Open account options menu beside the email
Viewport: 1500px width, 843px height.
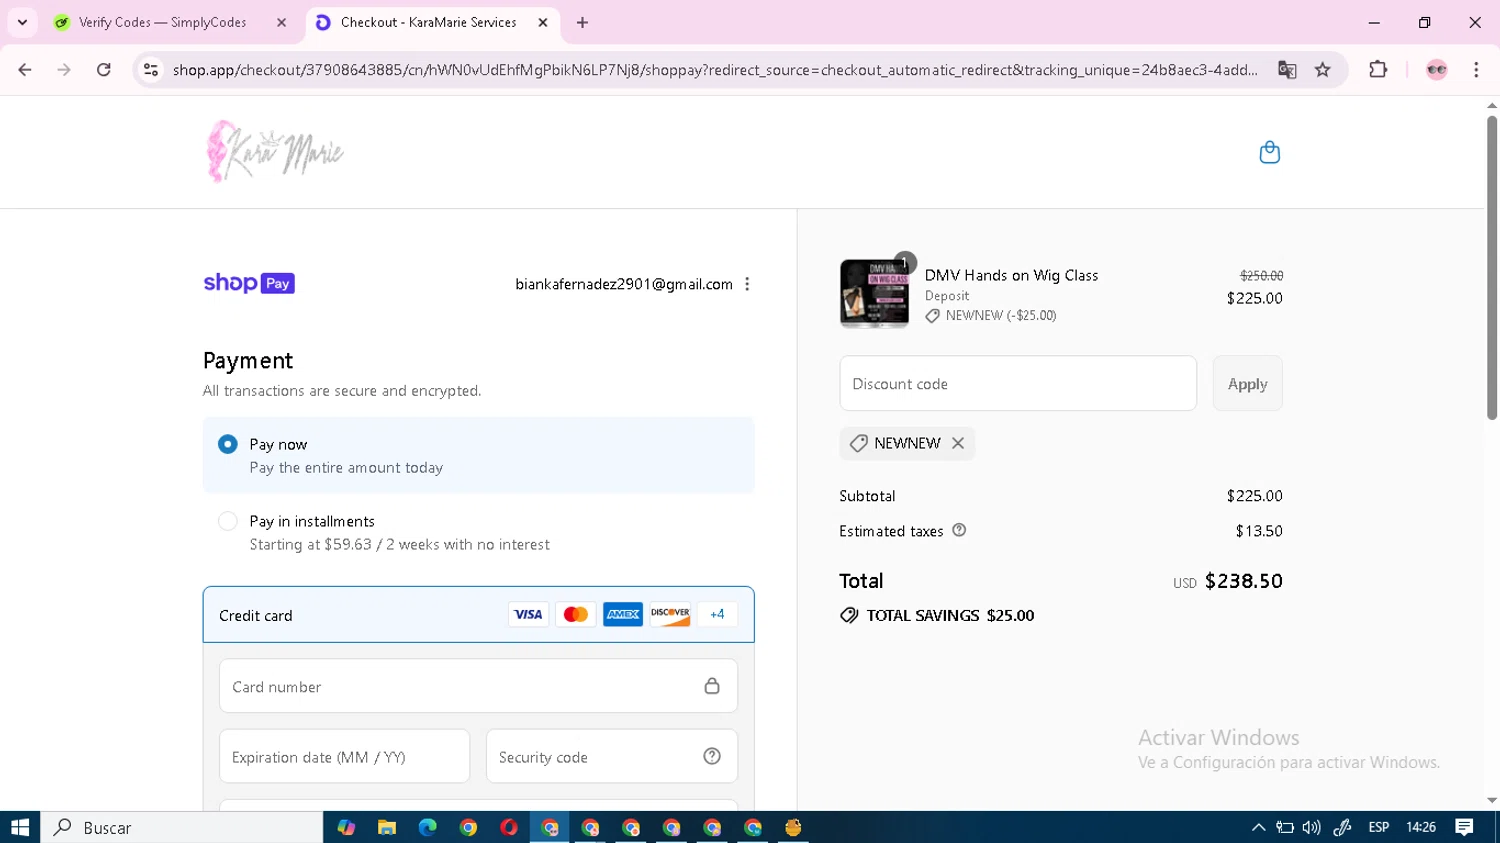747,284
